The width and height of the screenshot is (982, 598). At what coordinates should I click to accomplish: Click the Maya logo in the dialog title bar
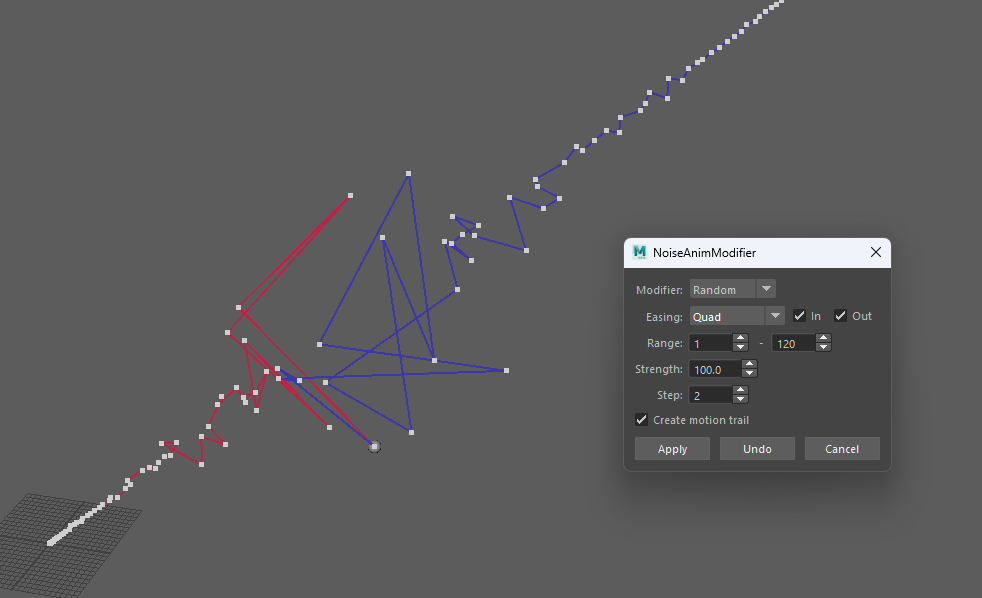coord(640,252)
